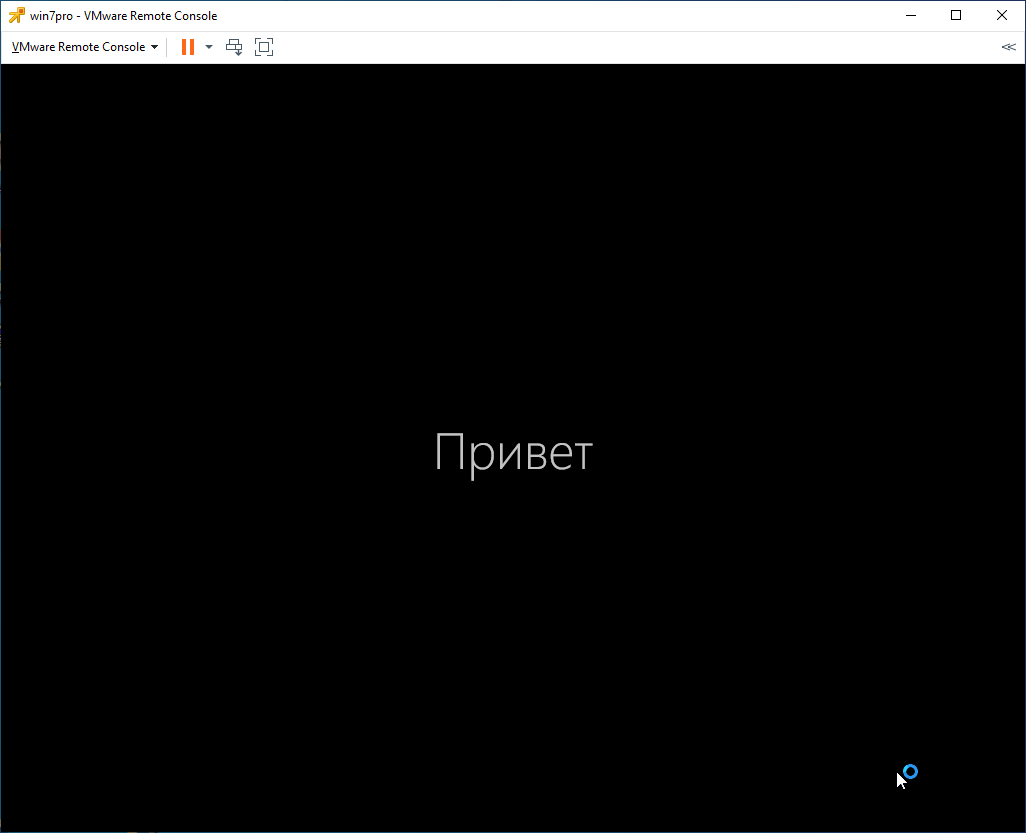
Task: Minimize the VMware Remote Console window
Action: click(911, 15)
